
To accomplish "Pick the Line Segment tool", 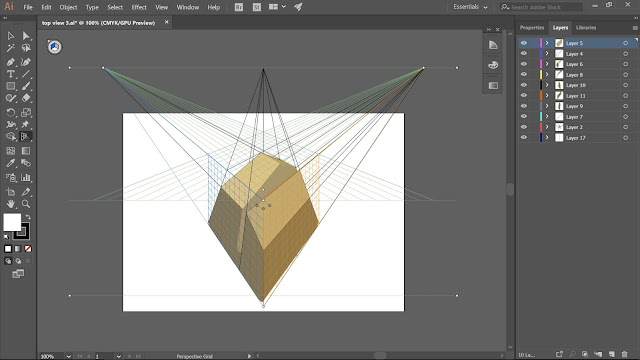I will click(26, 74).
